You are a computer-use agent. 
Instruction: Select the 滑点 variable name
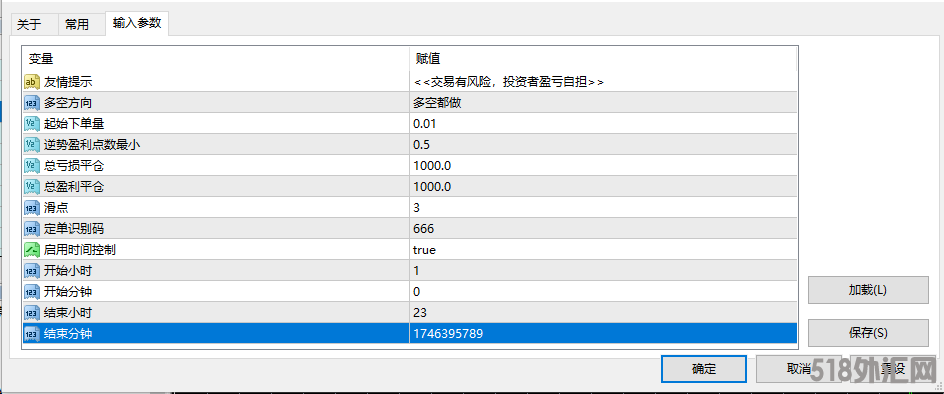pos(56,208)
